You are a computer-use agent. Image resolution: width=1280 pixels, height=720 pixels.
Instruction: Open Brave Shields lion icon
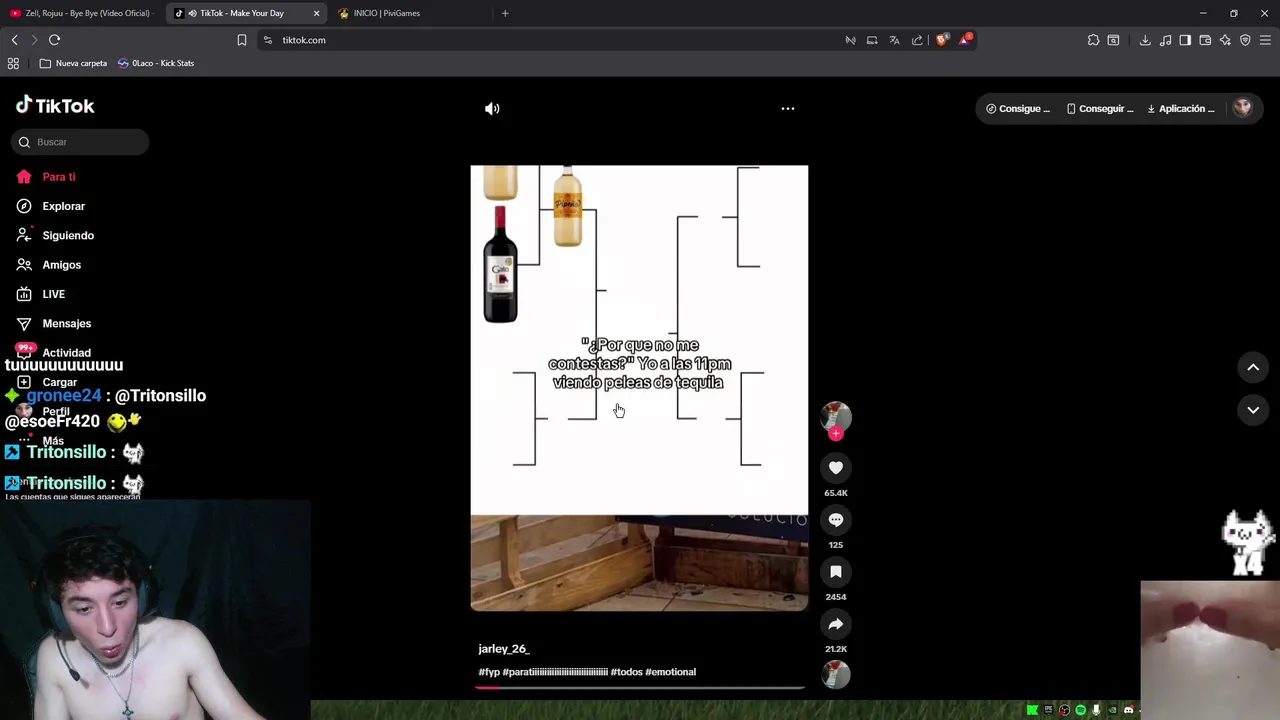pyautogui.click(x=942, y=40)
